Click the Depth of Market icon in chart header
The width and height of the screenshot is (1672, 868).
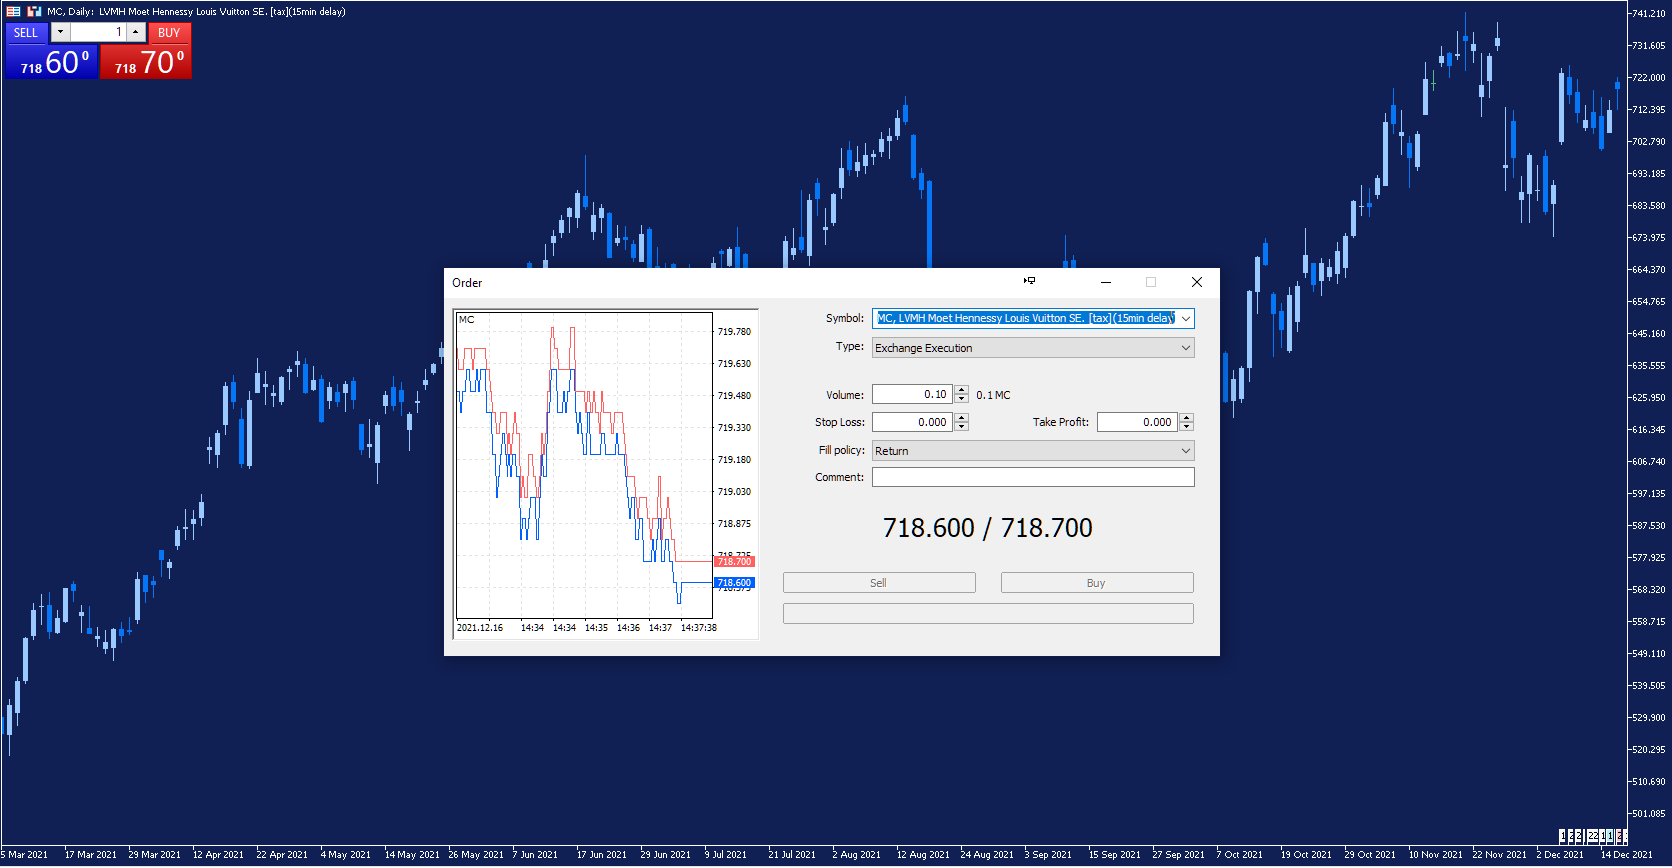pyautogui.click(x=13, y=11)
